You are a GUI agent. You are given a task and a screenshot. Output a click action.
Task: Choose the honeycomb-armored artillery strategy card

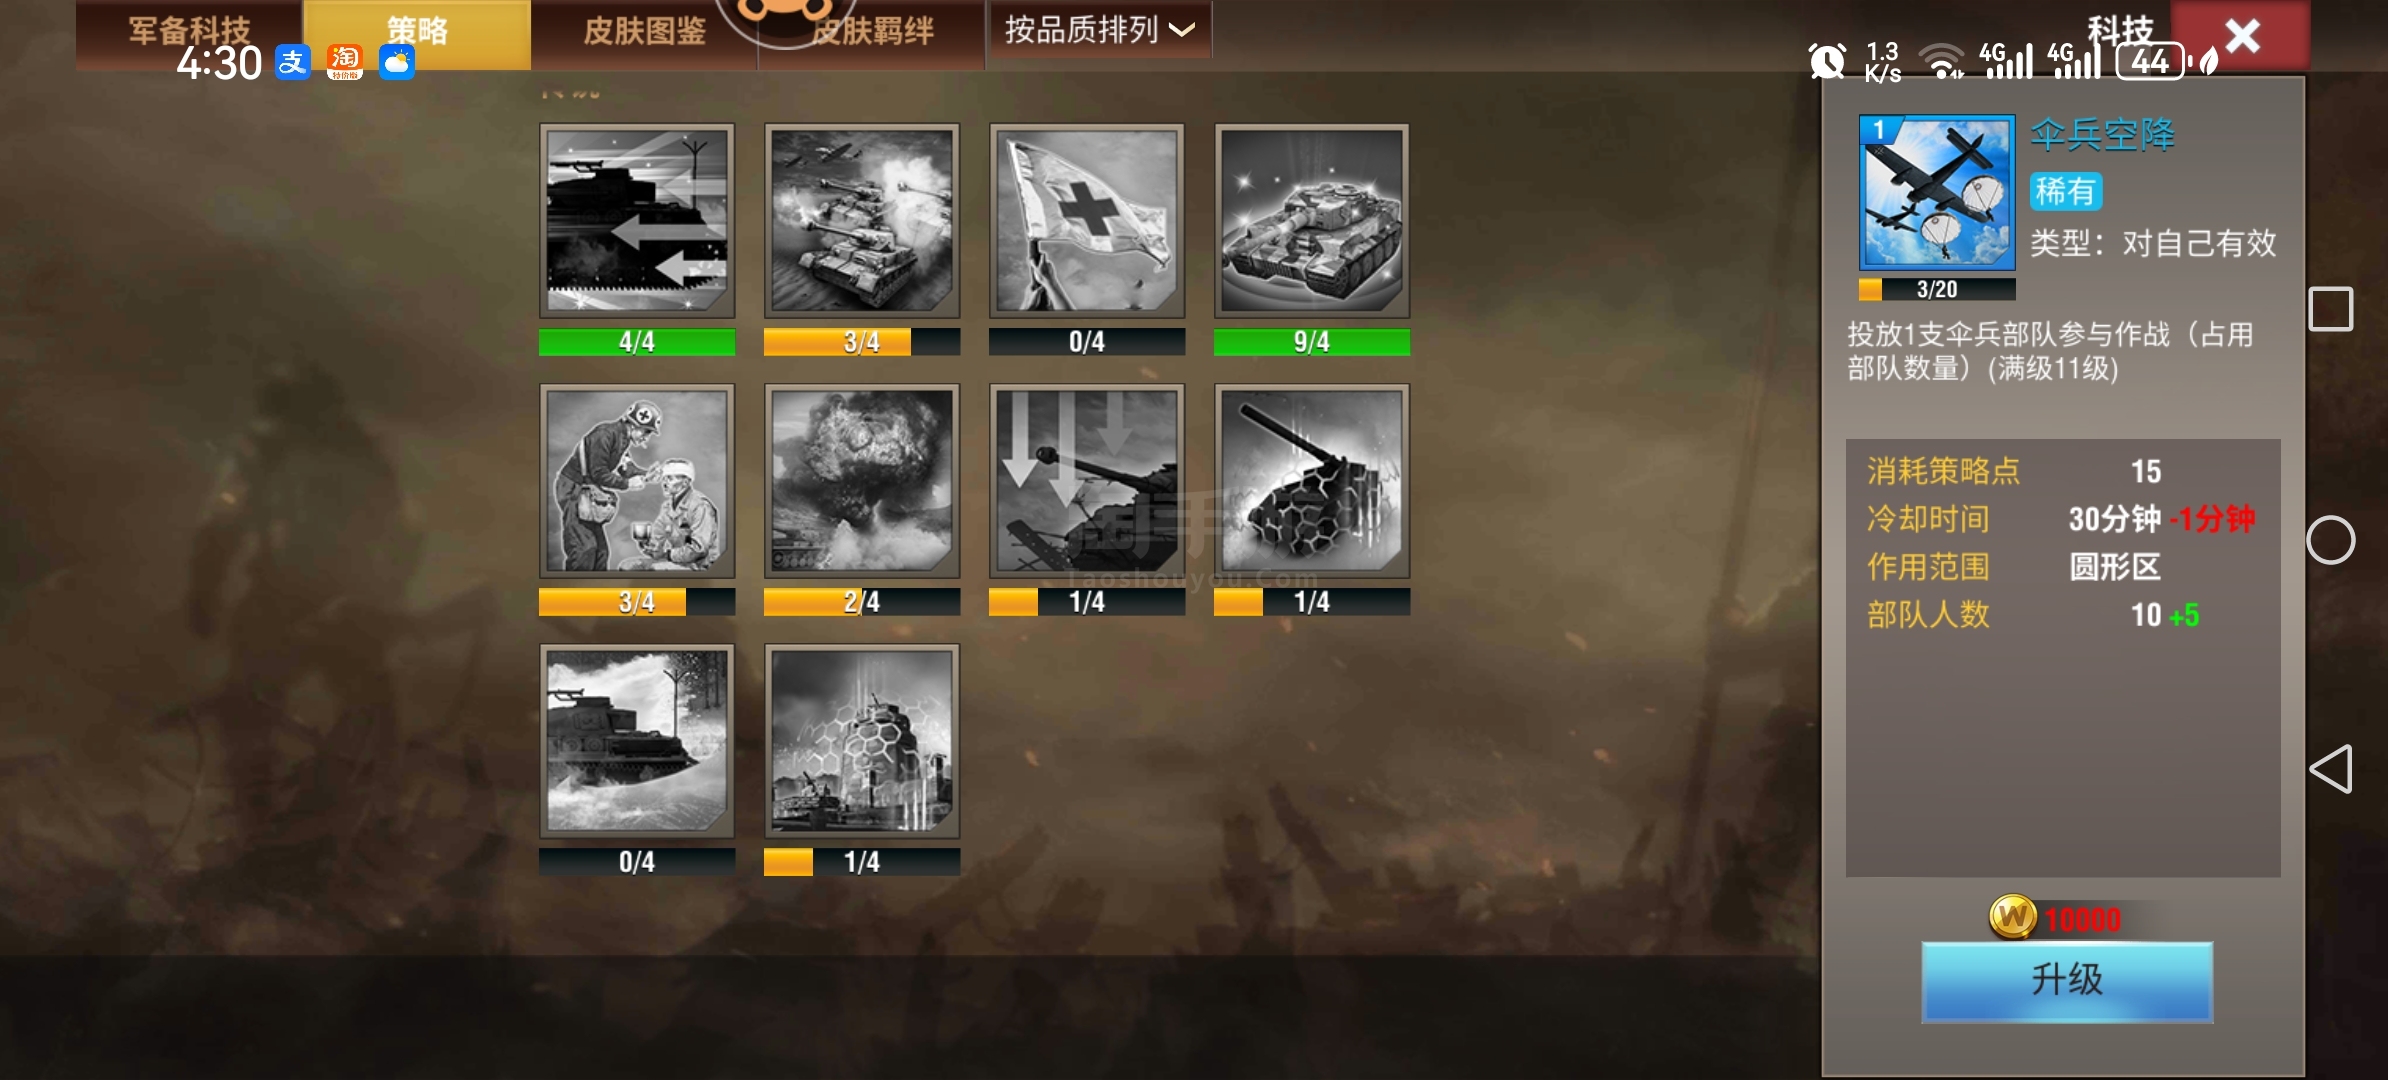[x=1312, y=481]
